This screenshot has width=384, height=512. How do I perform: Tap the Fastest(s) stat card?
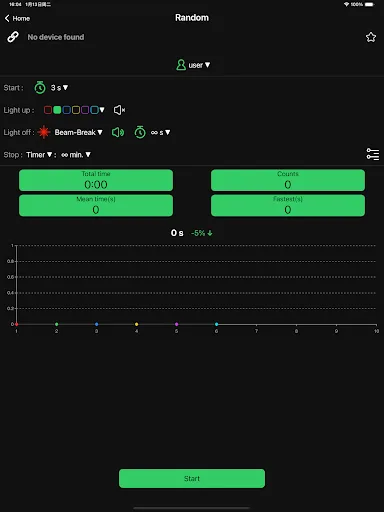click(288, 206)
